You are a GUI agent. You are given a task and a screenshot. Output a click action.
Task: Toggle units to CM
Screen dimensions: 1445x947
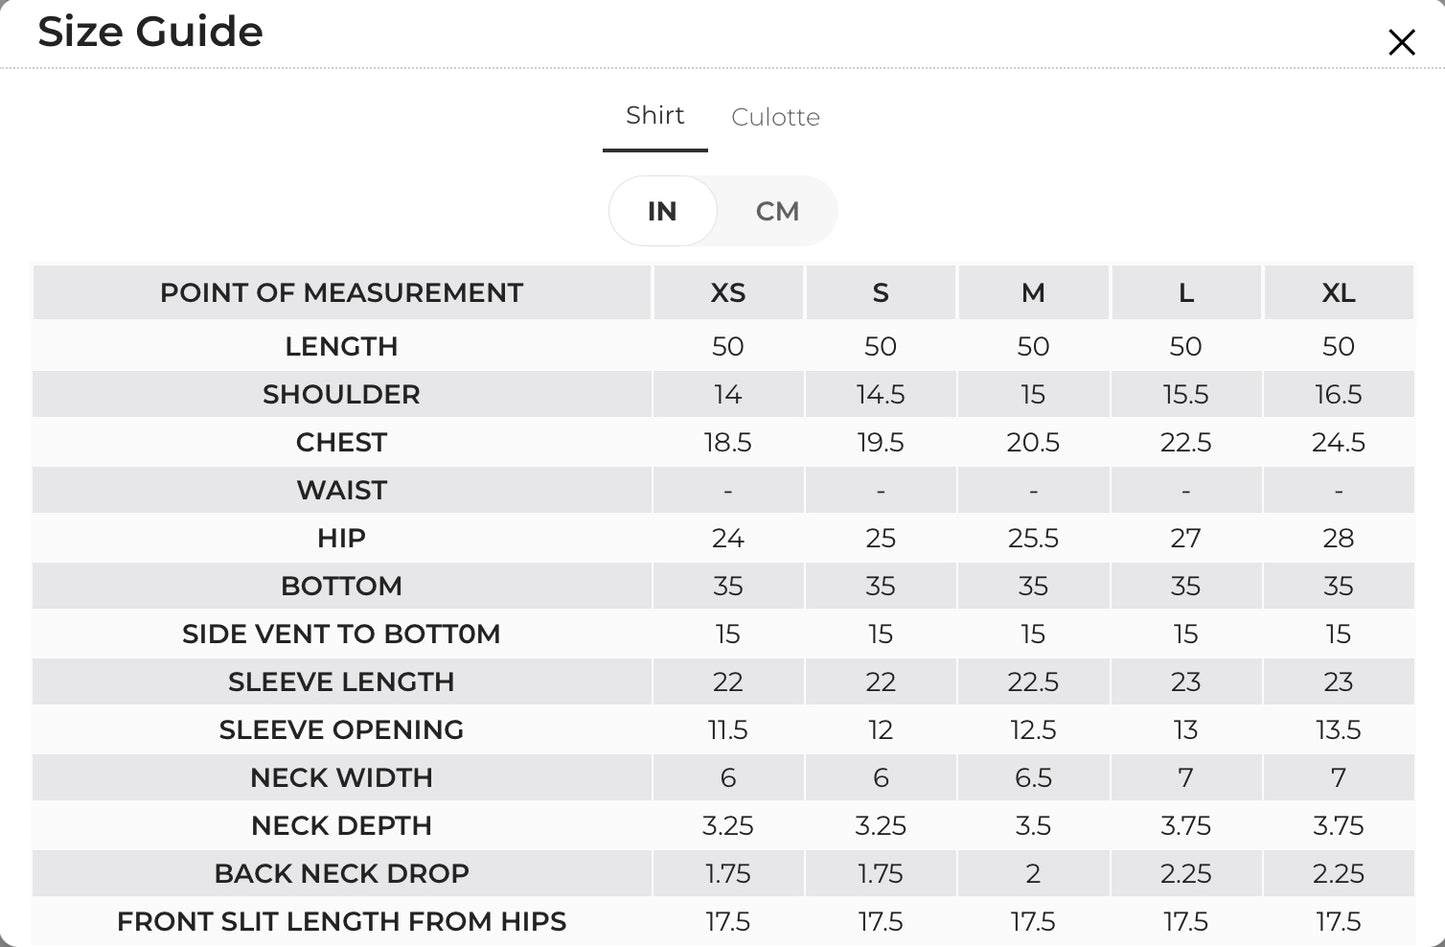tap(777, 211)
